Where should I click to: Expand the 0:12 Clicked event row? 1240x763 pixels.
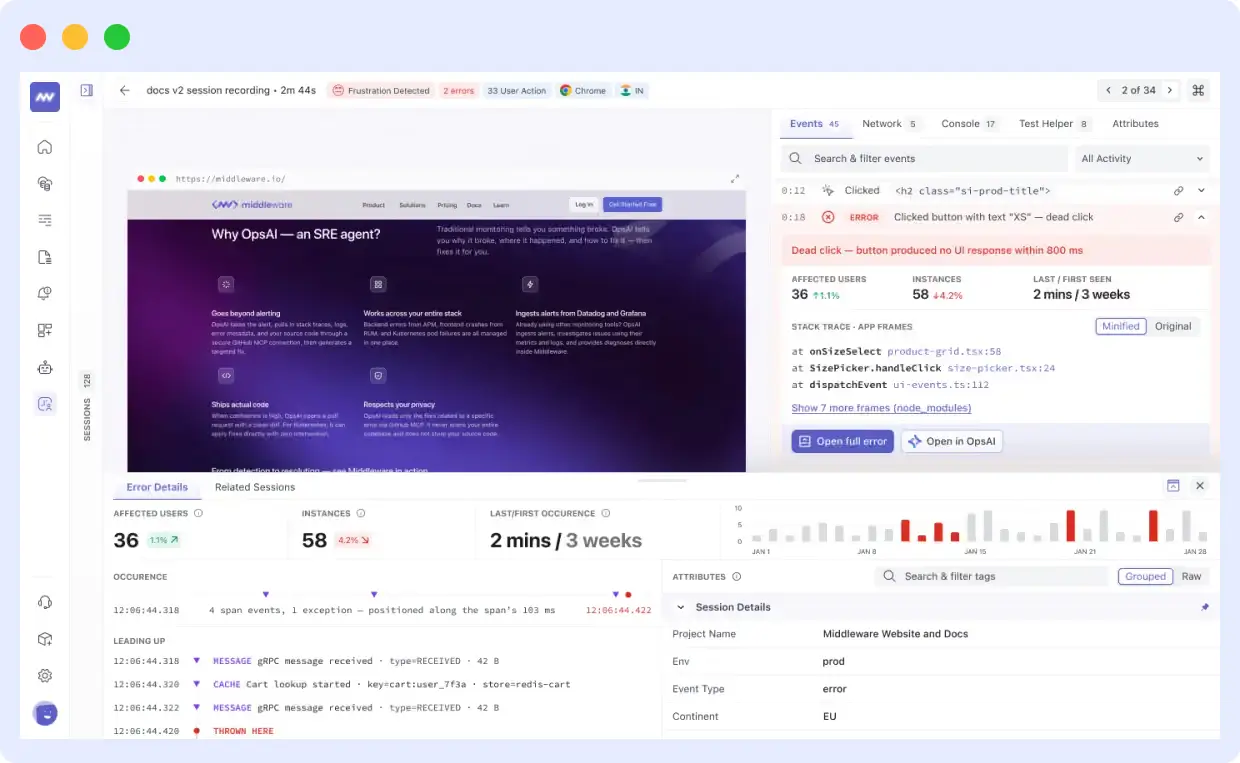1201,190
